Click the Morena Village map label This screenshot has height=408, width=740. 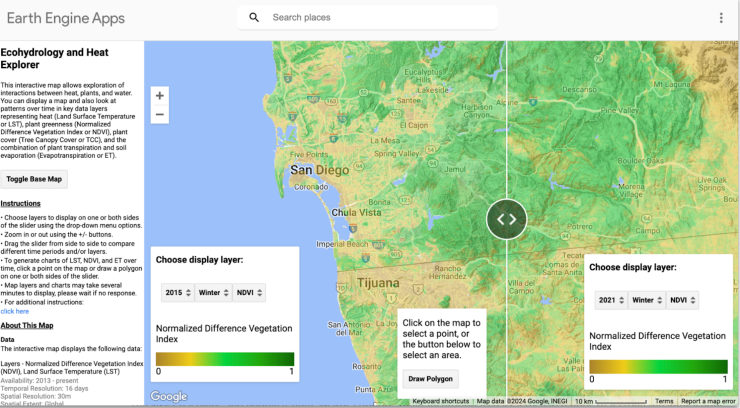(631, 191)
